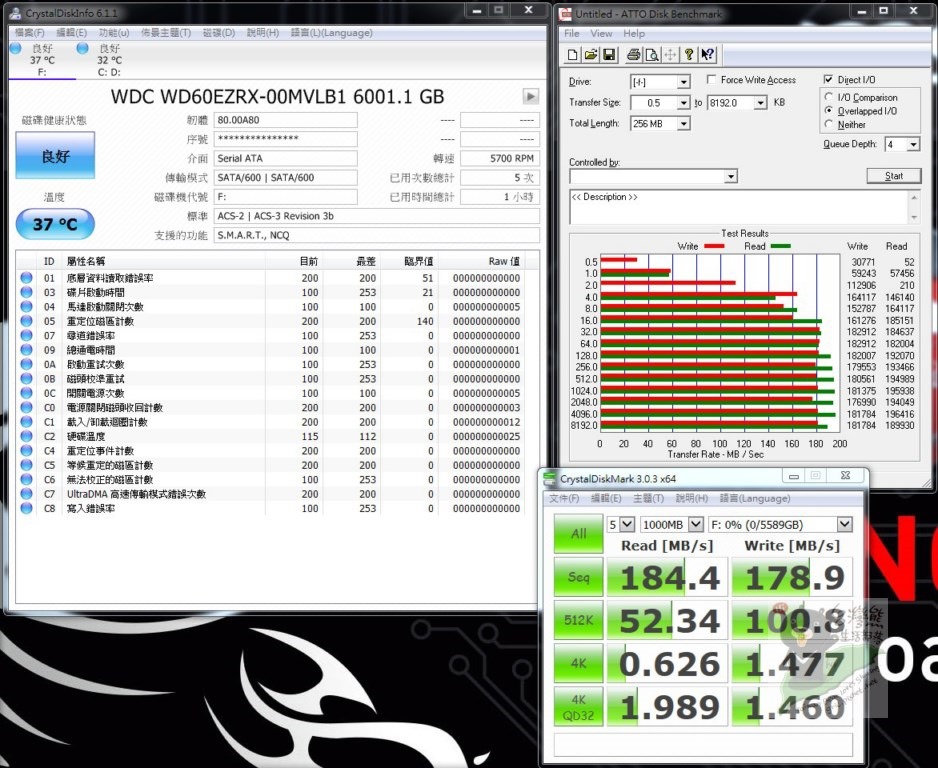
Task: Open Transfer Size minimum dropdown
Action: pyautogui.click(x=684, y=103)
